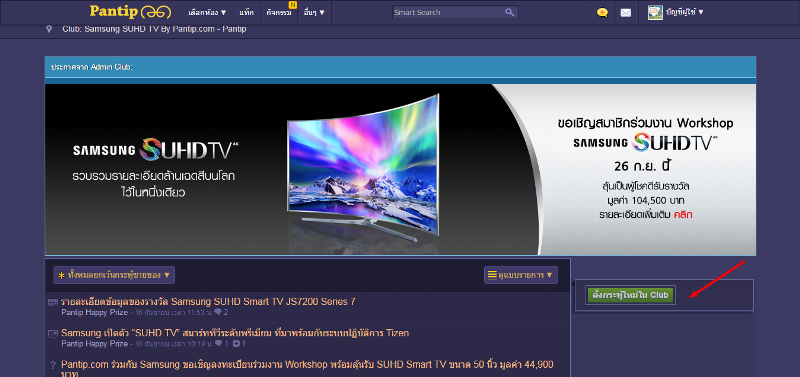The width and height of the screenshot is (800, 377).
Task: Click the magnifier icon in Smart Search
Action: click(509, 12)
